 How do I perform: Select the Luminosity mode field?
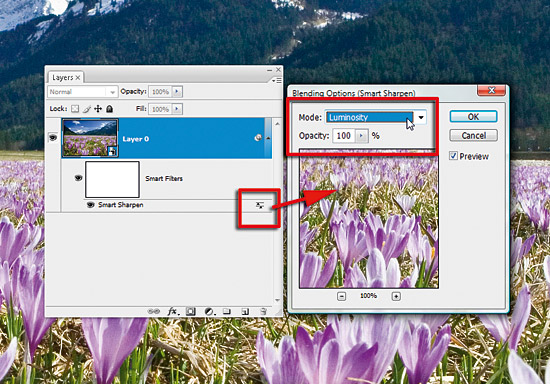click(x=369, y=117)
